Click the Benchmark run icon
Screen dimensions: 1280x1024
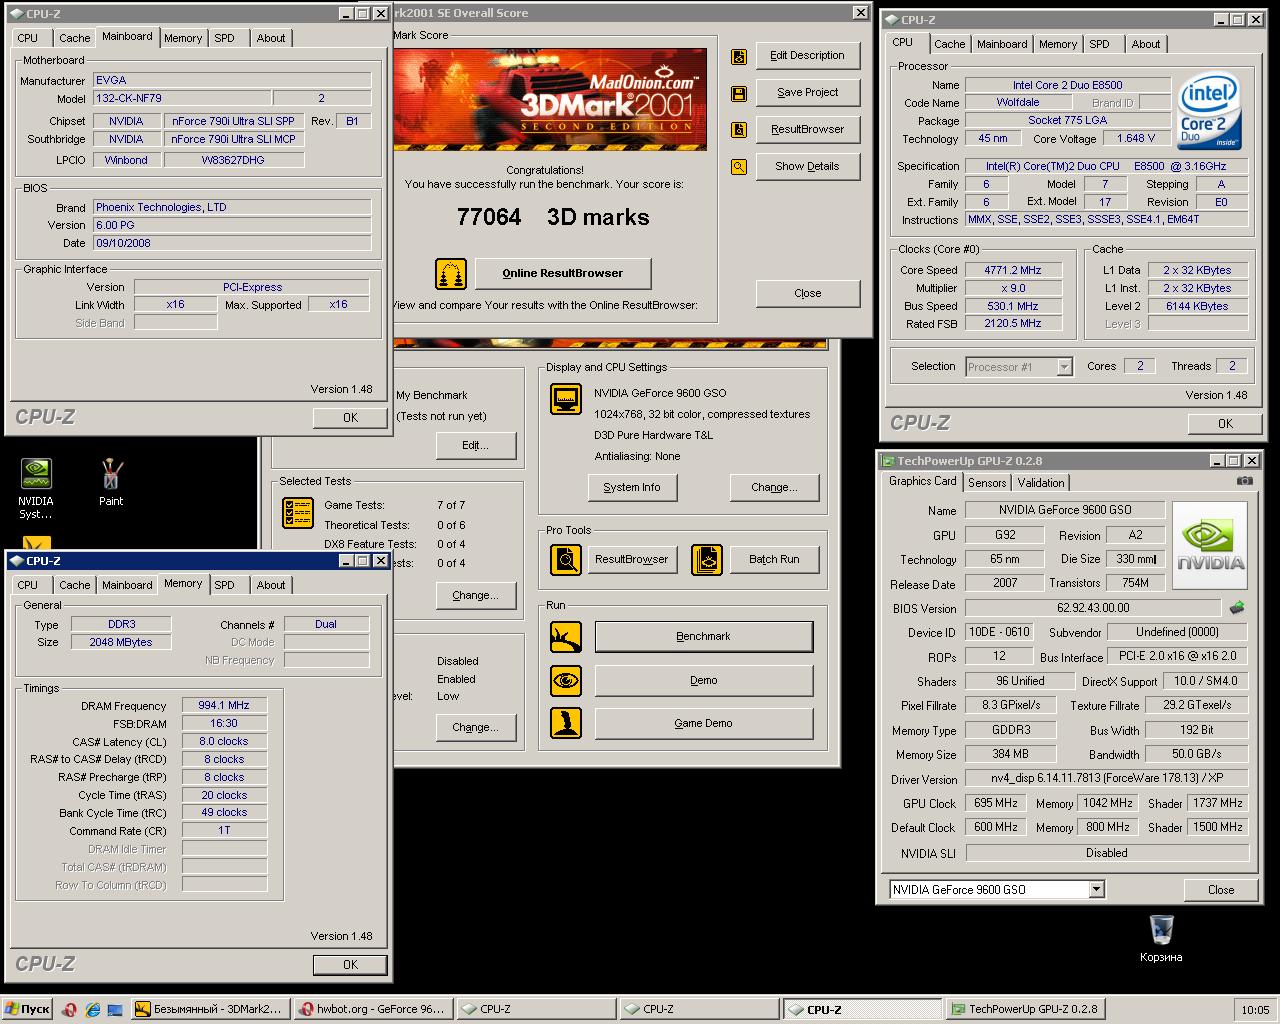coord(566,636)
